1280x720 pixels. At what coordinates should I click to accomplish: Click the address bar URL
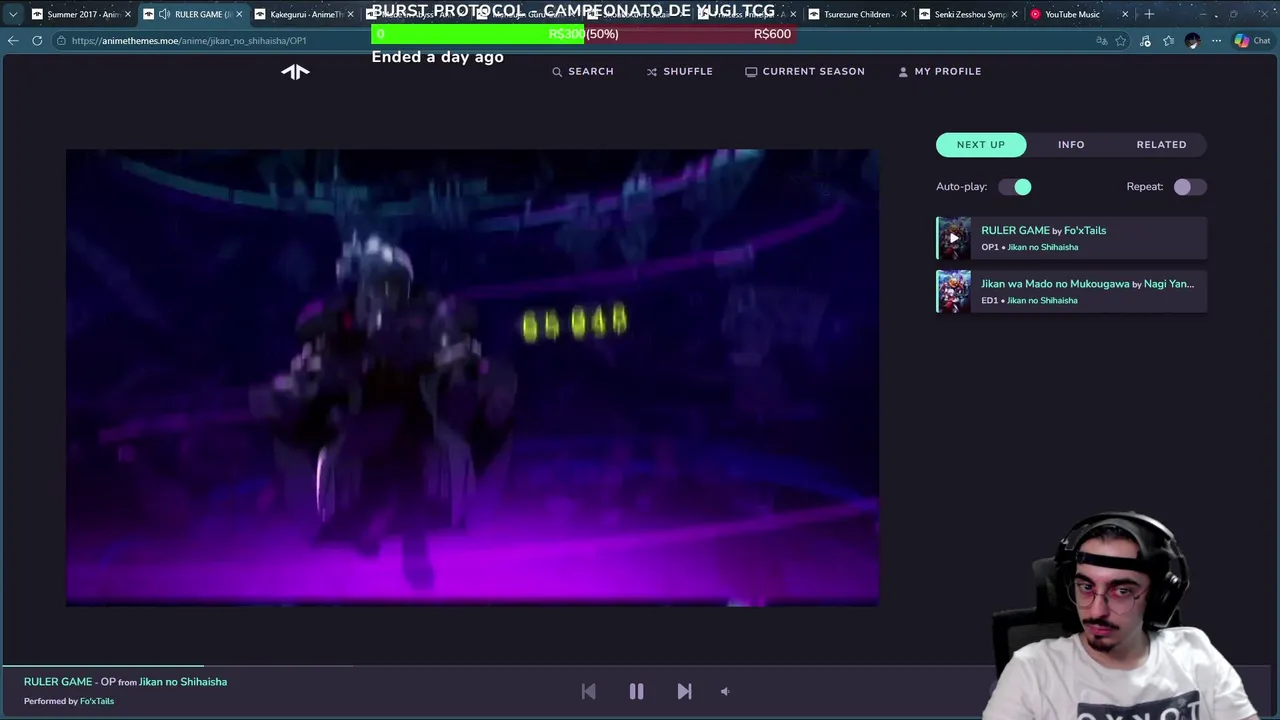click(x=189, y=41)
